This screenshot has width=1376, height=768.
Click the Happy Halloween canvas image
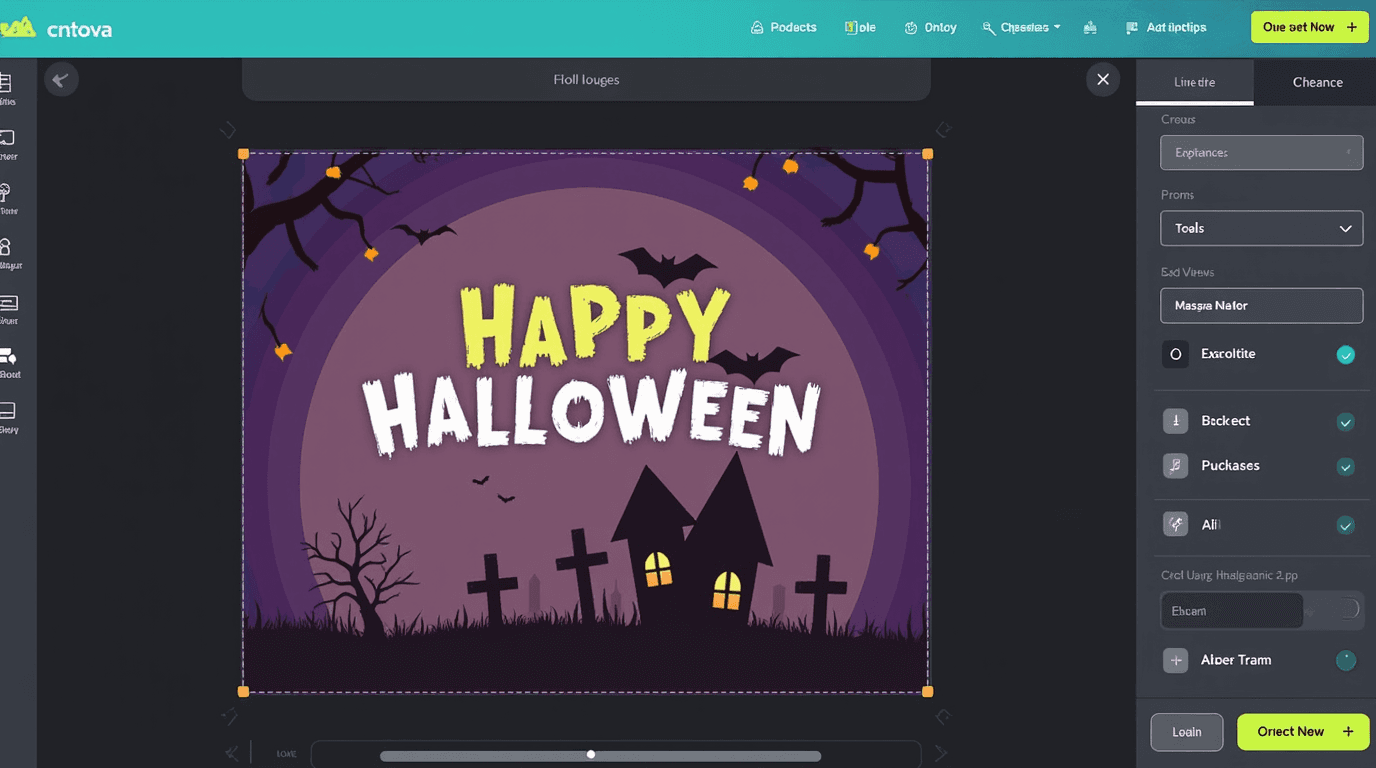[x=586, y=423]
